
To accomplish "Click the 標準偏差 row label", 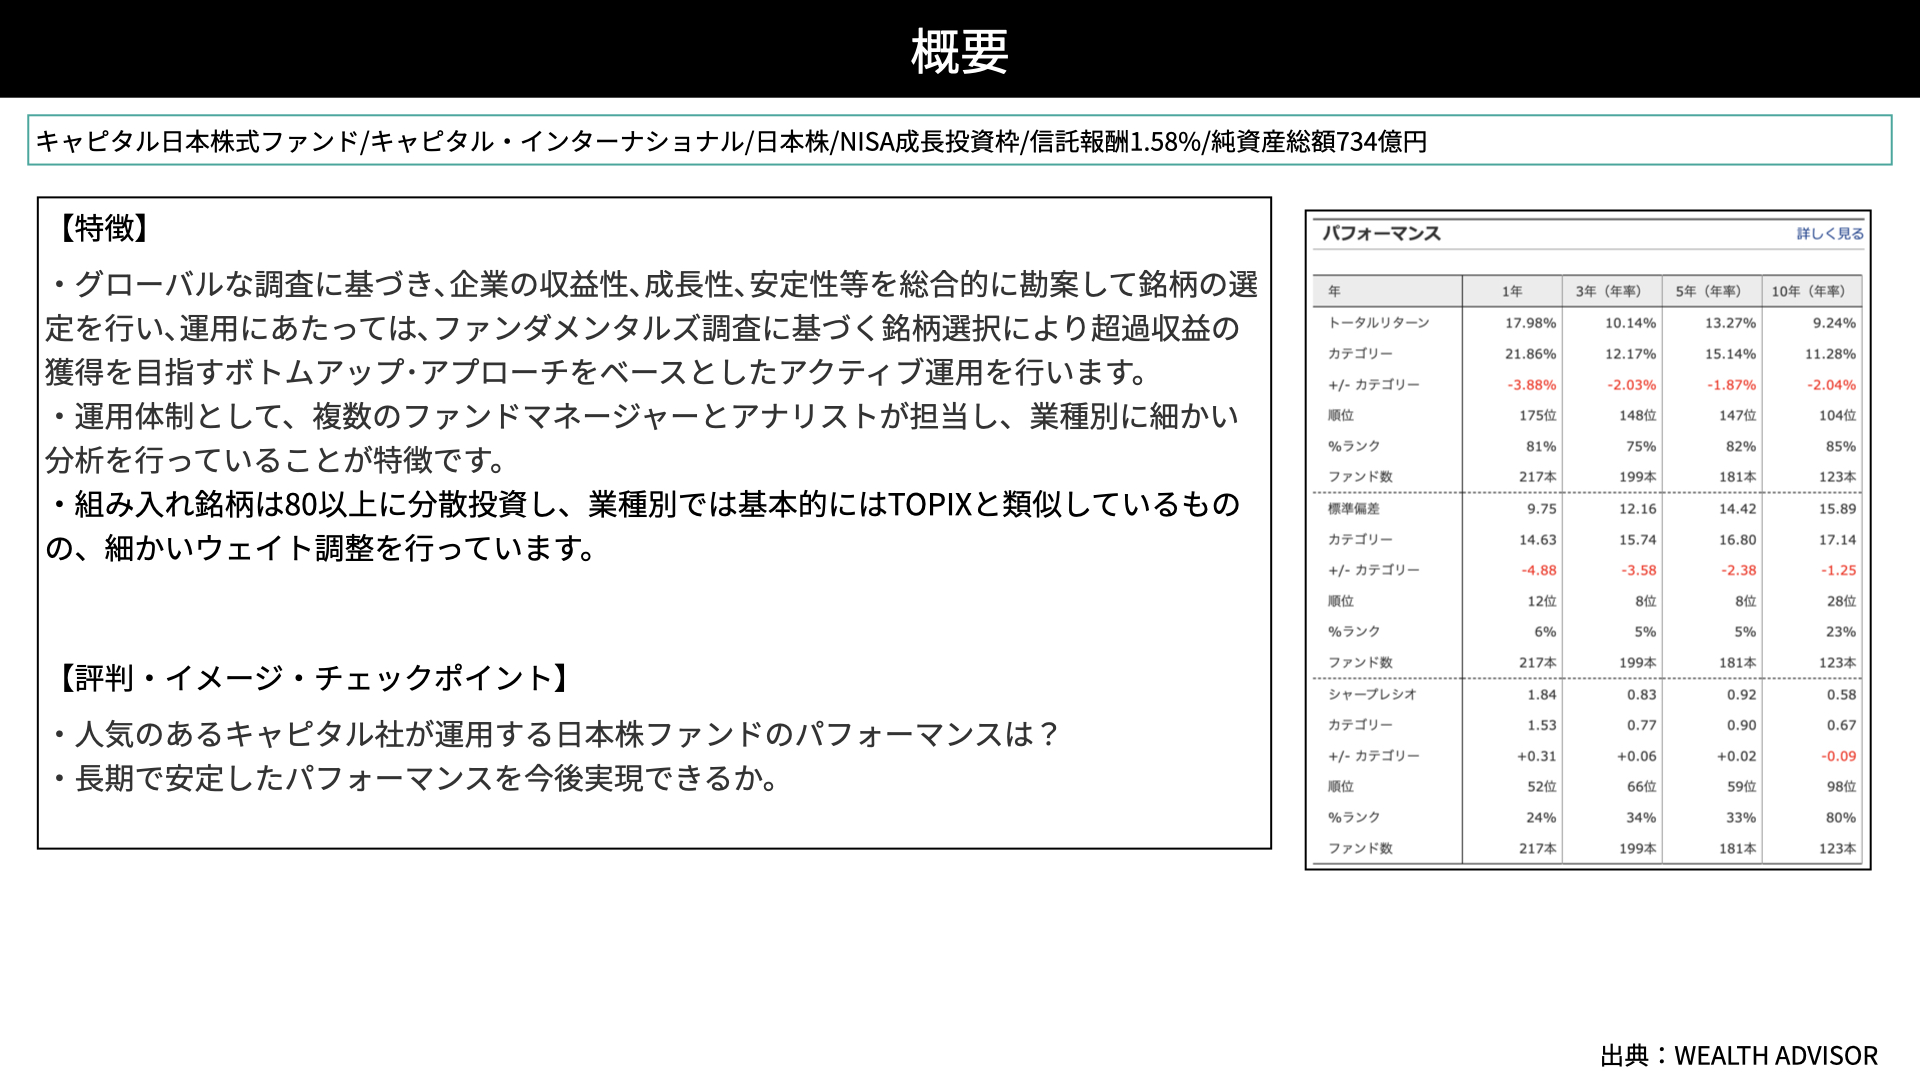I will coord(1353,509).
